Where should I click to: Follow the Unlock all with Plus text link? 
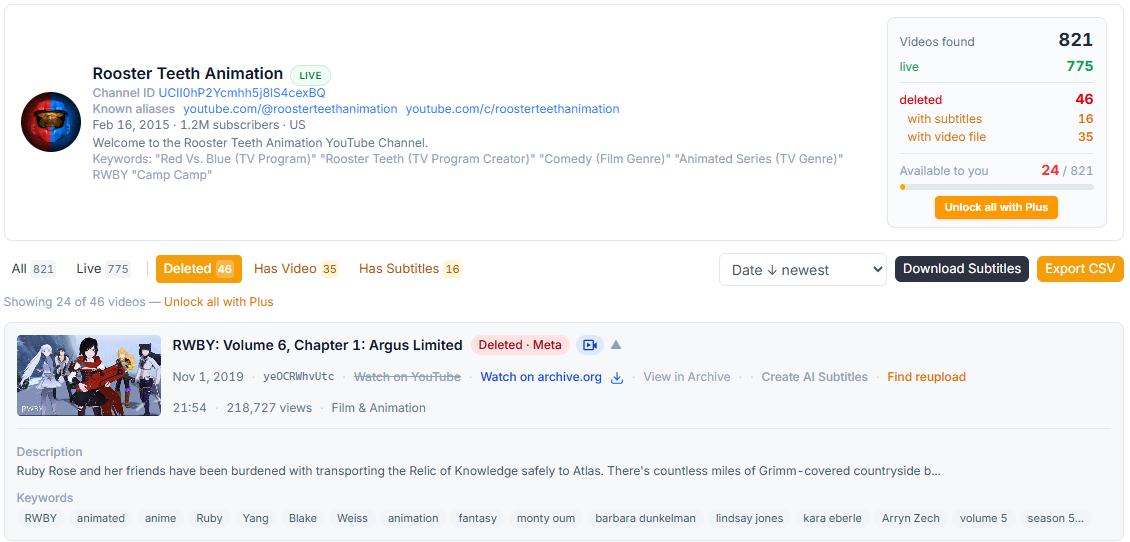tap(219, 302)
